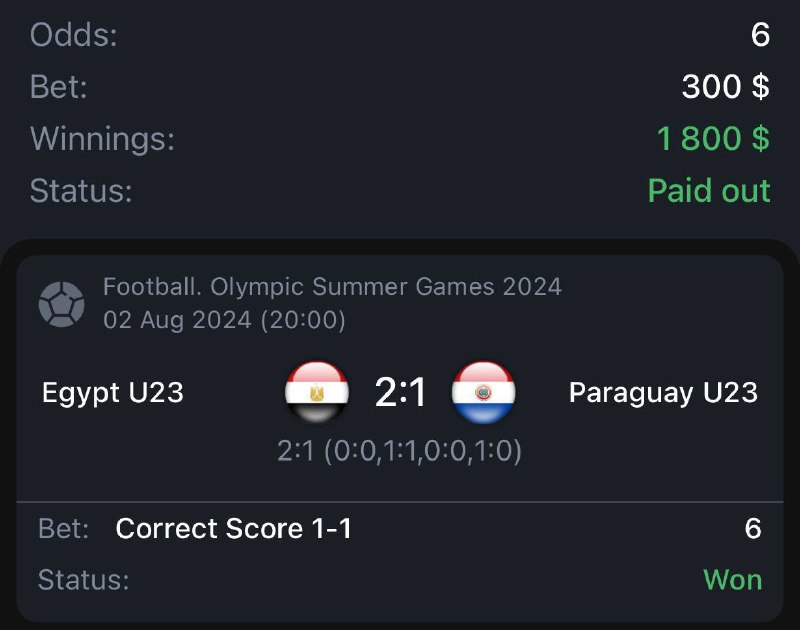Viewport: 800px width, 630px height.
Task: Tap the Paraguay flag icon
Action: click(483, 392)
